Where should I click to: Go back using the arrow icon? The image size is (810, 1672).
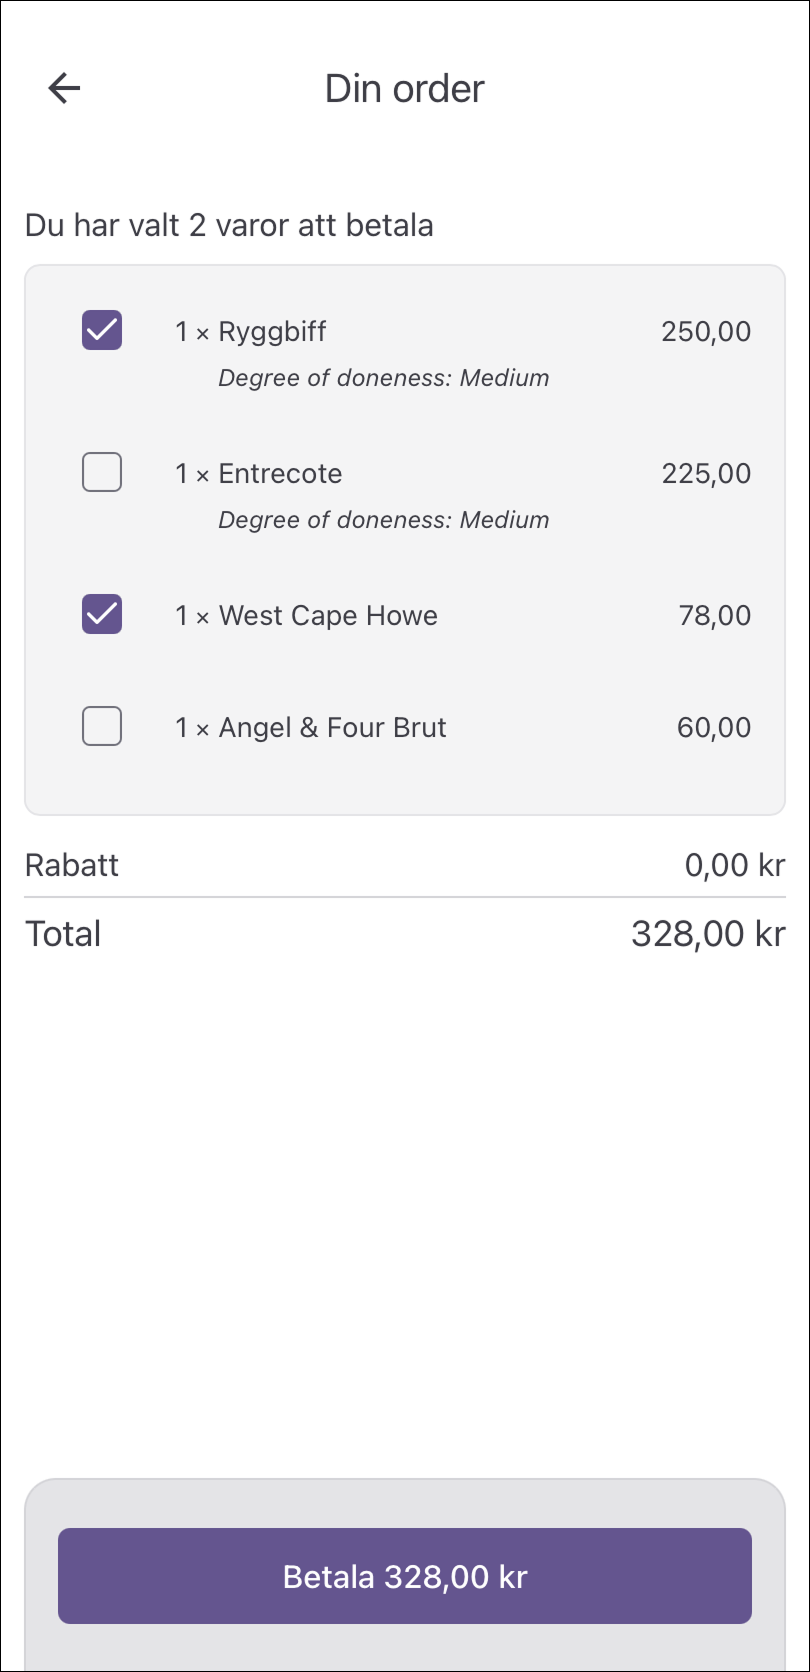[64, 88]
